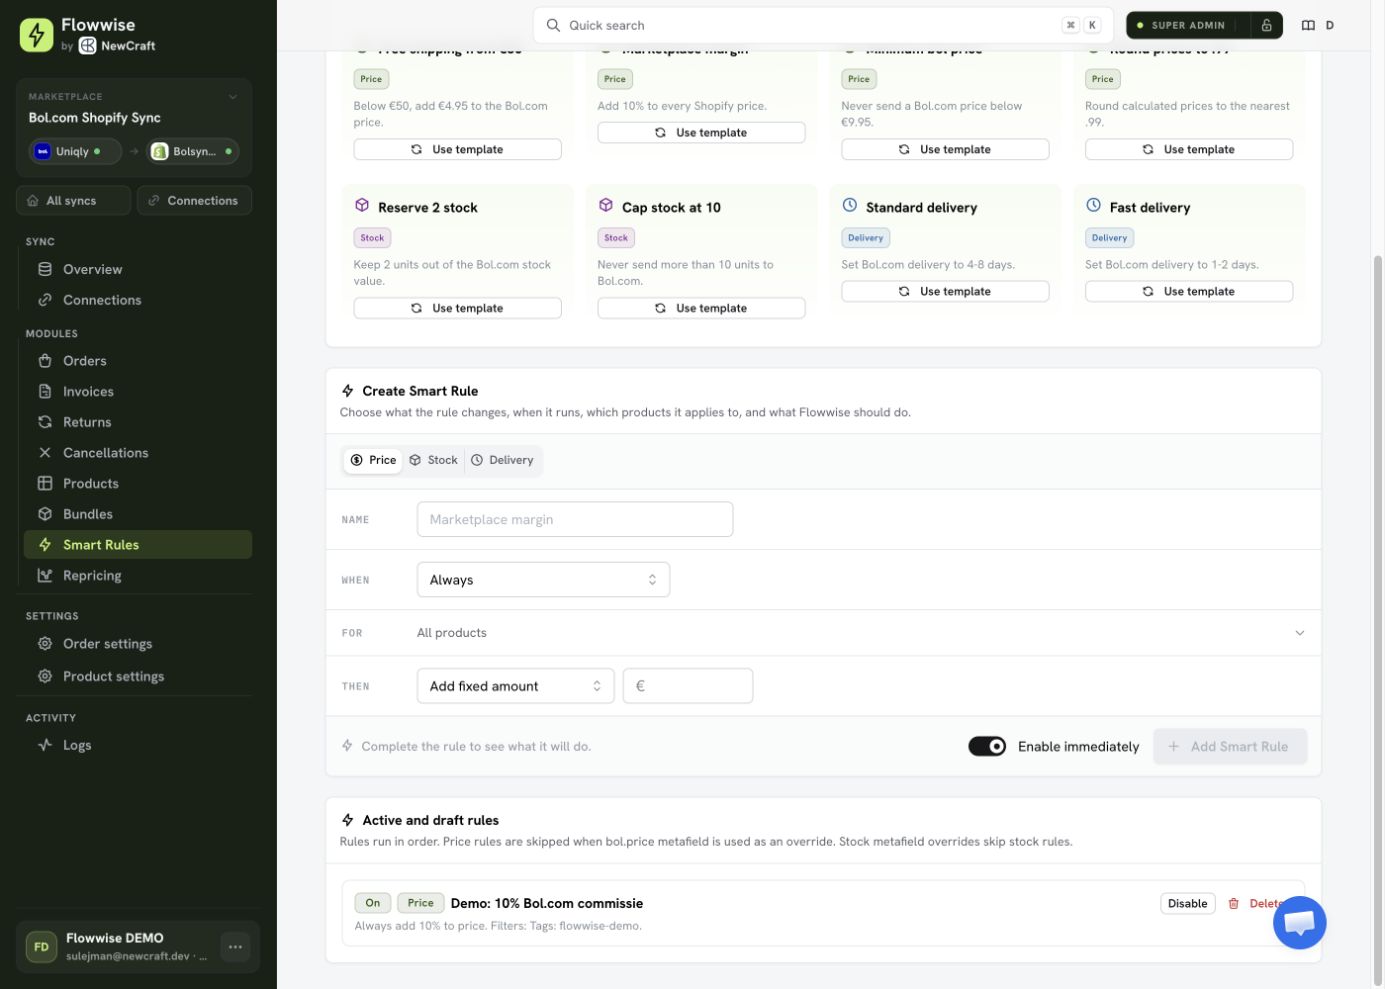Use the Standard delivery template
The image size is (1385, 989).
pos(945,291)
